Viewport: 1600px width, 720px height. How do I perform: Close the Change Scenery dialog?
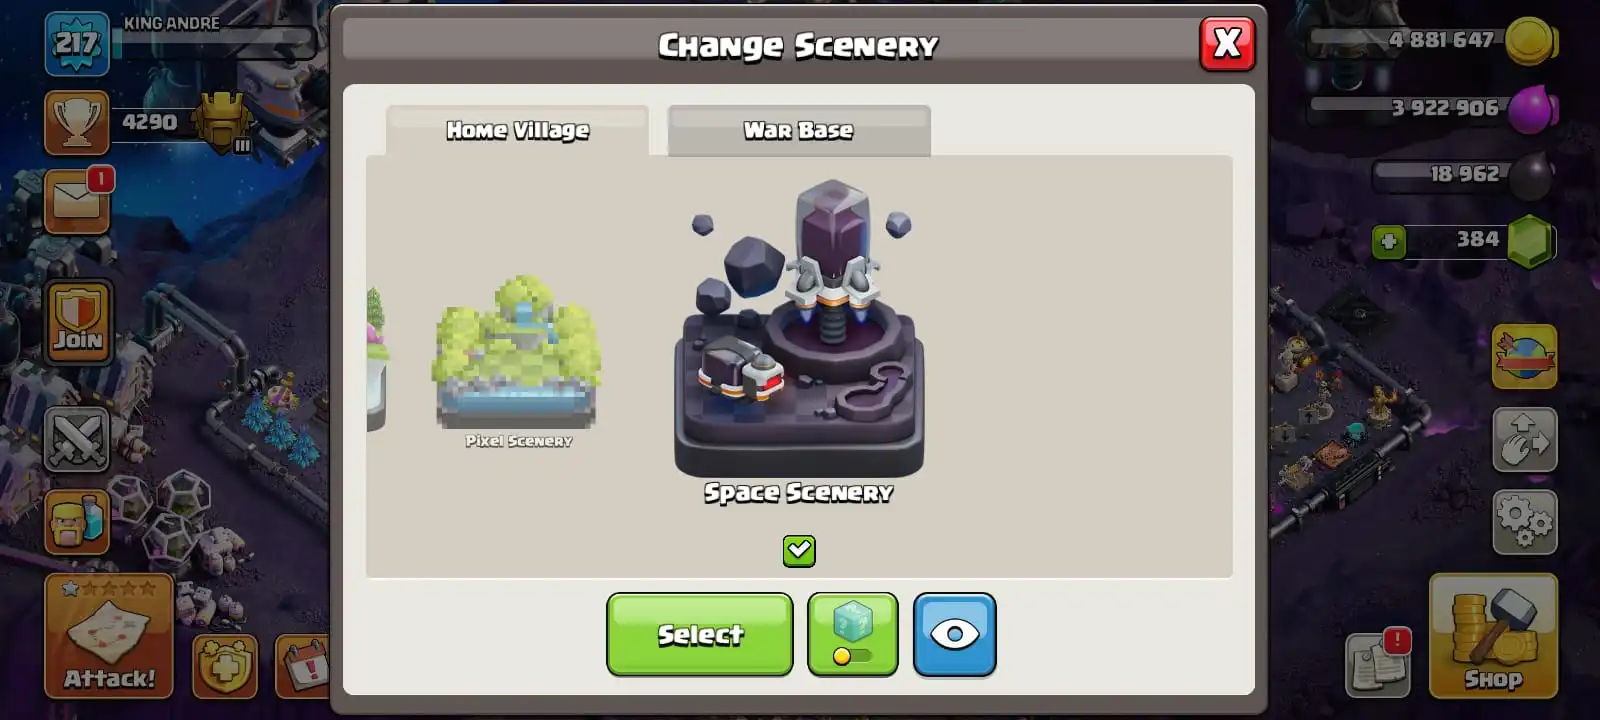pyautogui.click(x=1227, y=44)
